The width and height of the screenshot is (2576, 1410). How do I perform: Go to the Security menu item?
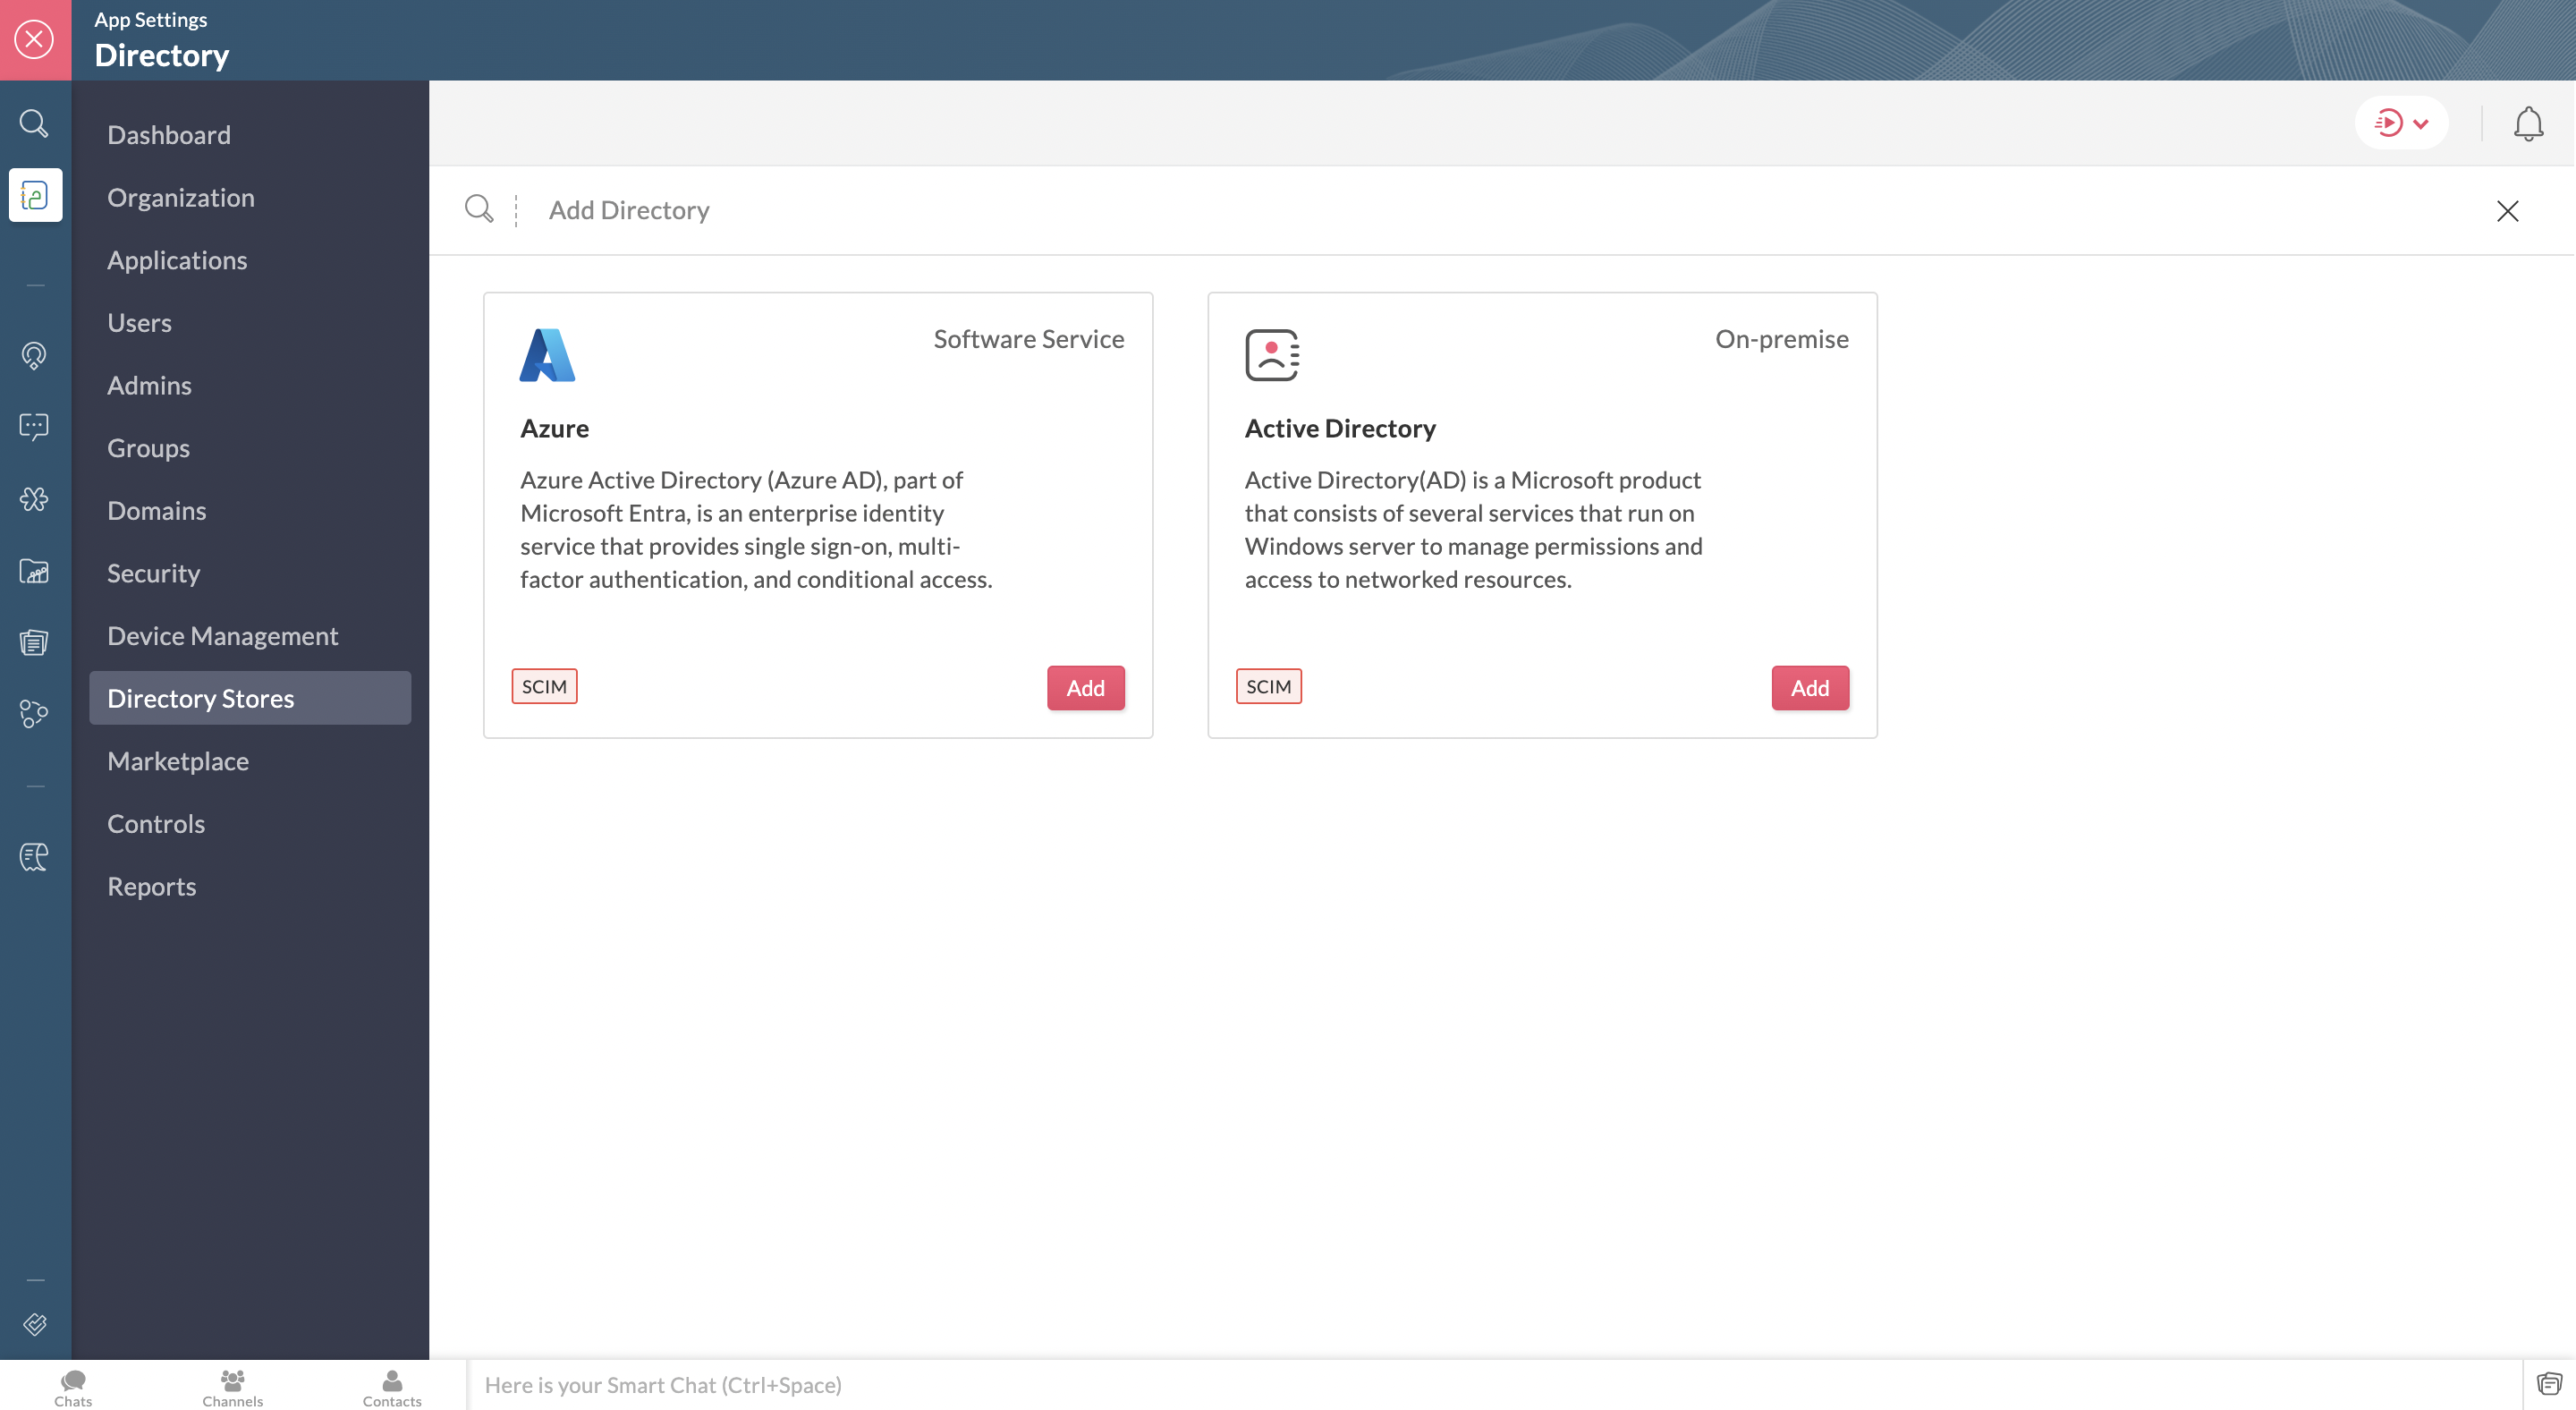(x=154, y=573)
